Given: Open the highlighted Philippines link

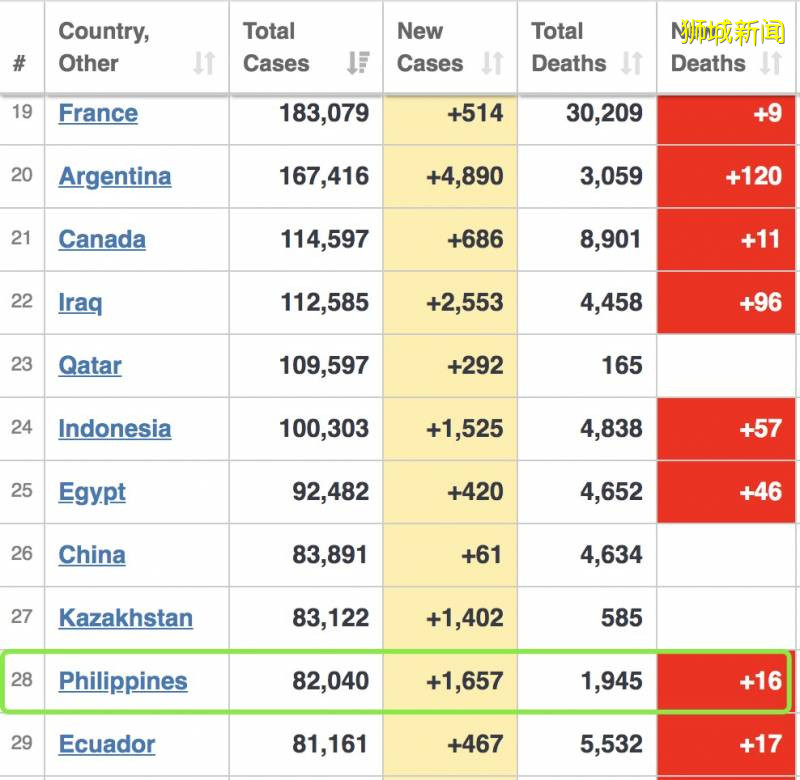Looking at the screenshot, I should click(x=123, y=681).
